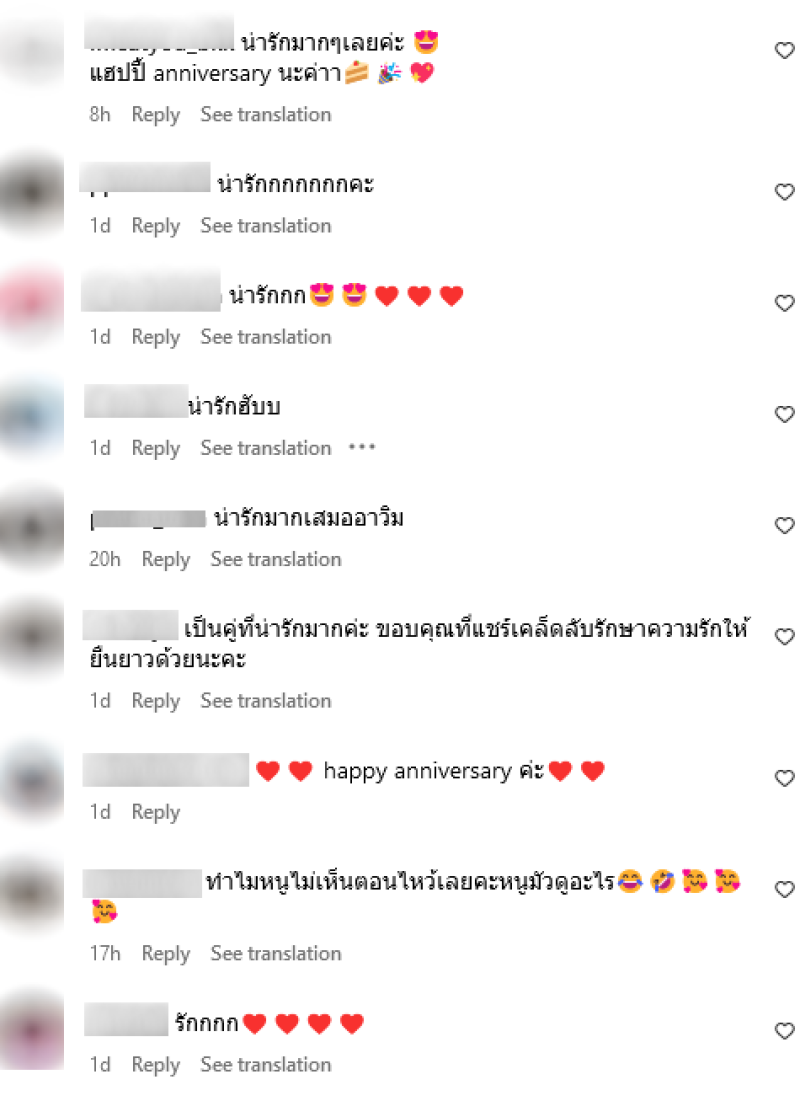
Task: Heart the long two-line Thai comment
Action: 784,637
